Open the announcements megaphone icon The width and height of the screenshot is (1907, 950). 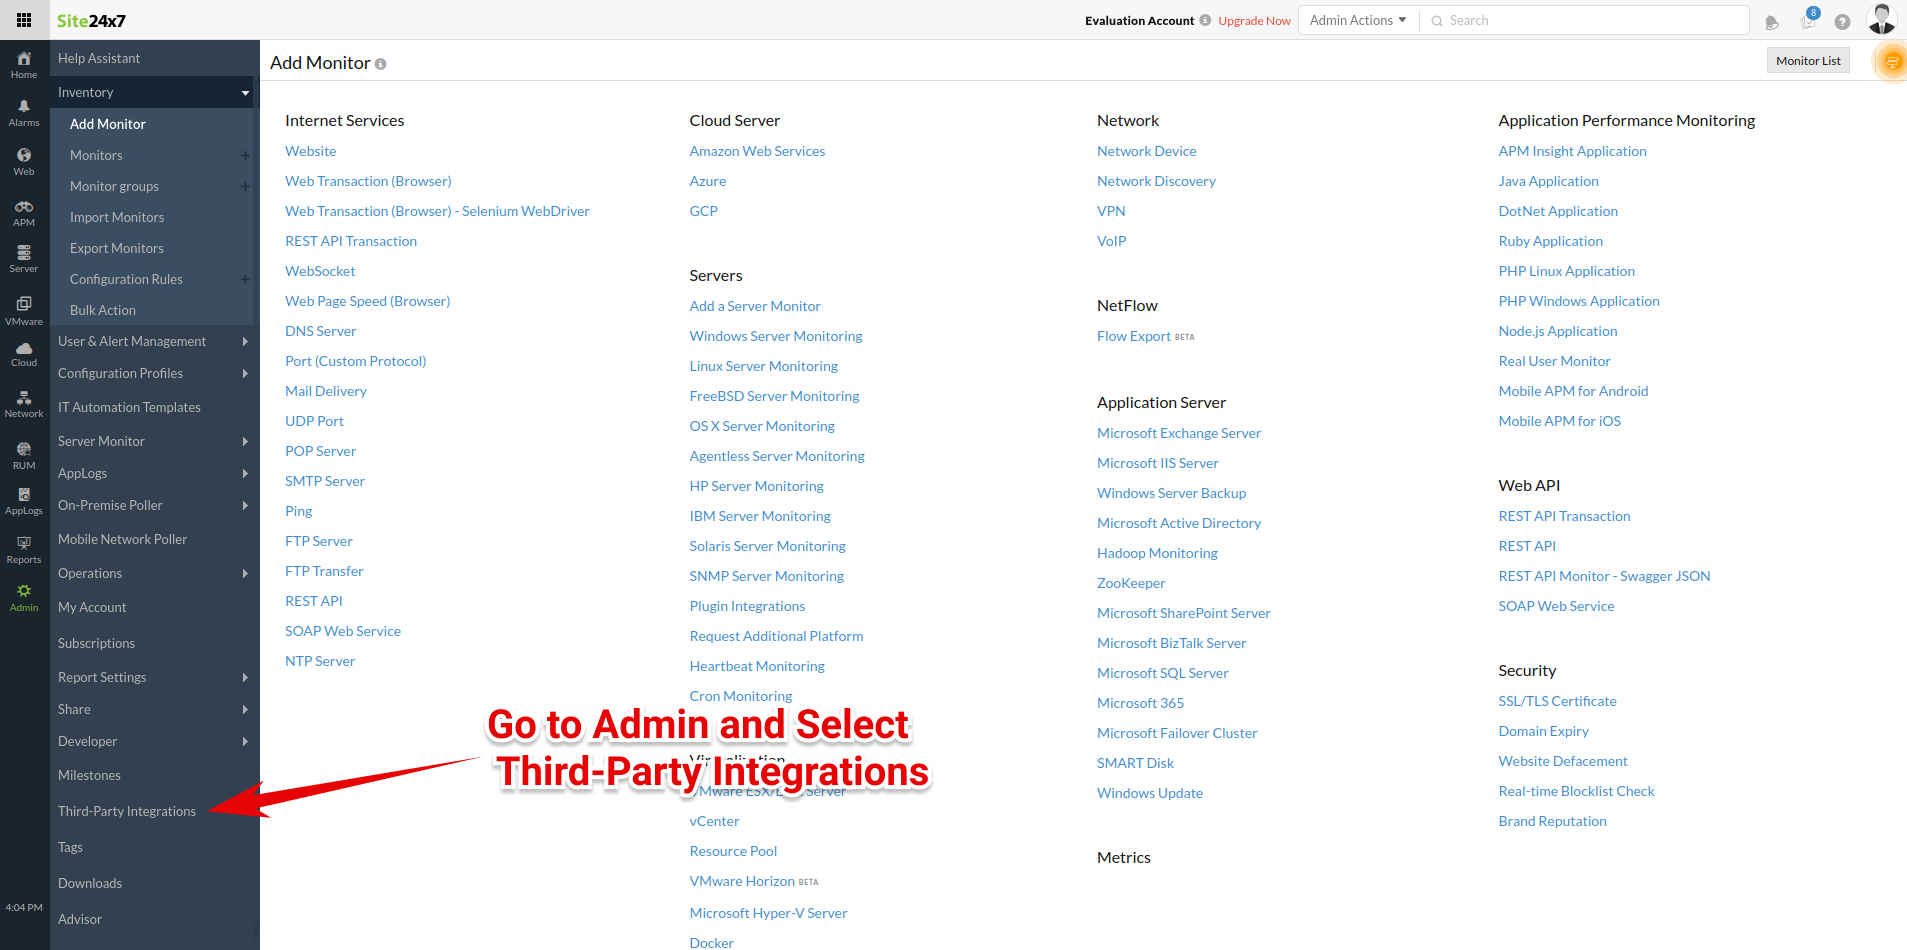[1772, 21]
